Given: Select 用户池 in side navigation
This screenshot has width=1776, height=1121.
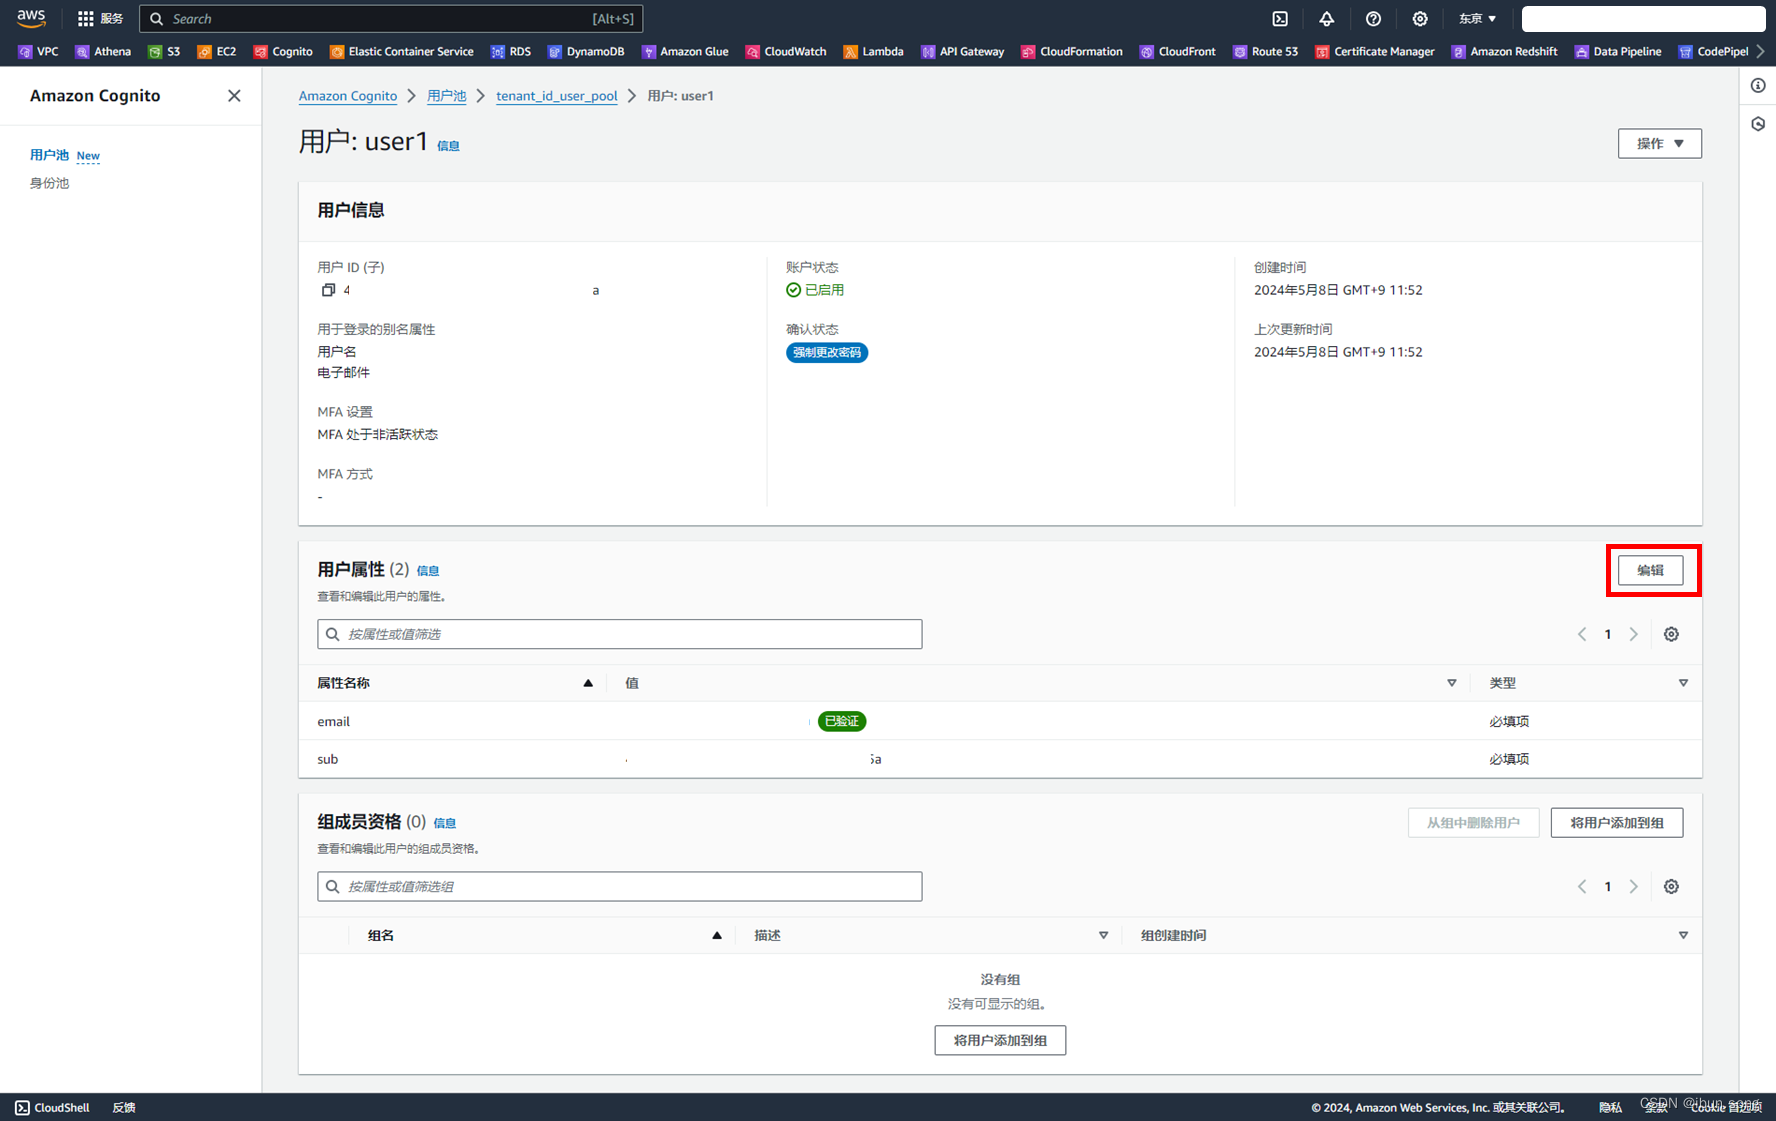Looking at the screenshot, I should 49,155.
